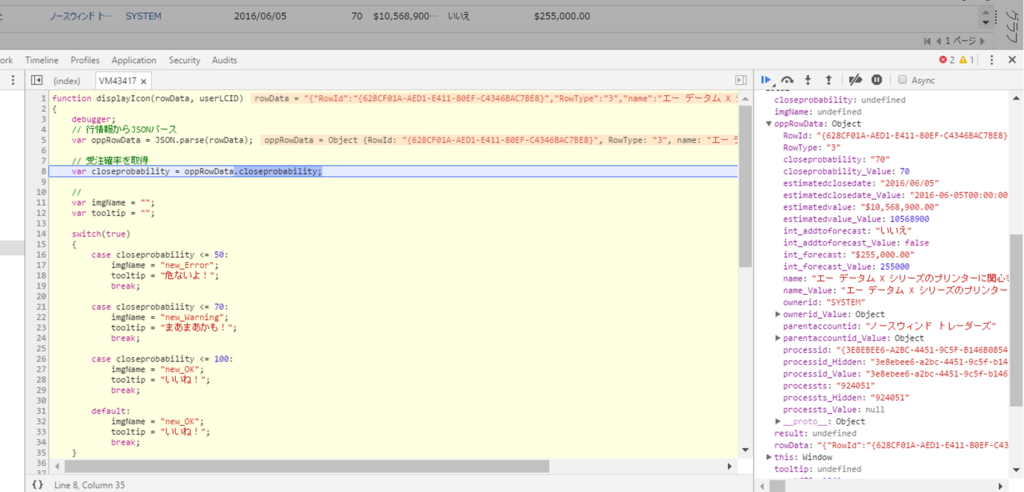This screenshot has height=492, width=1024.
Task: Select 'closeprobability_Value: 70' scope entry
Action: 846,171
